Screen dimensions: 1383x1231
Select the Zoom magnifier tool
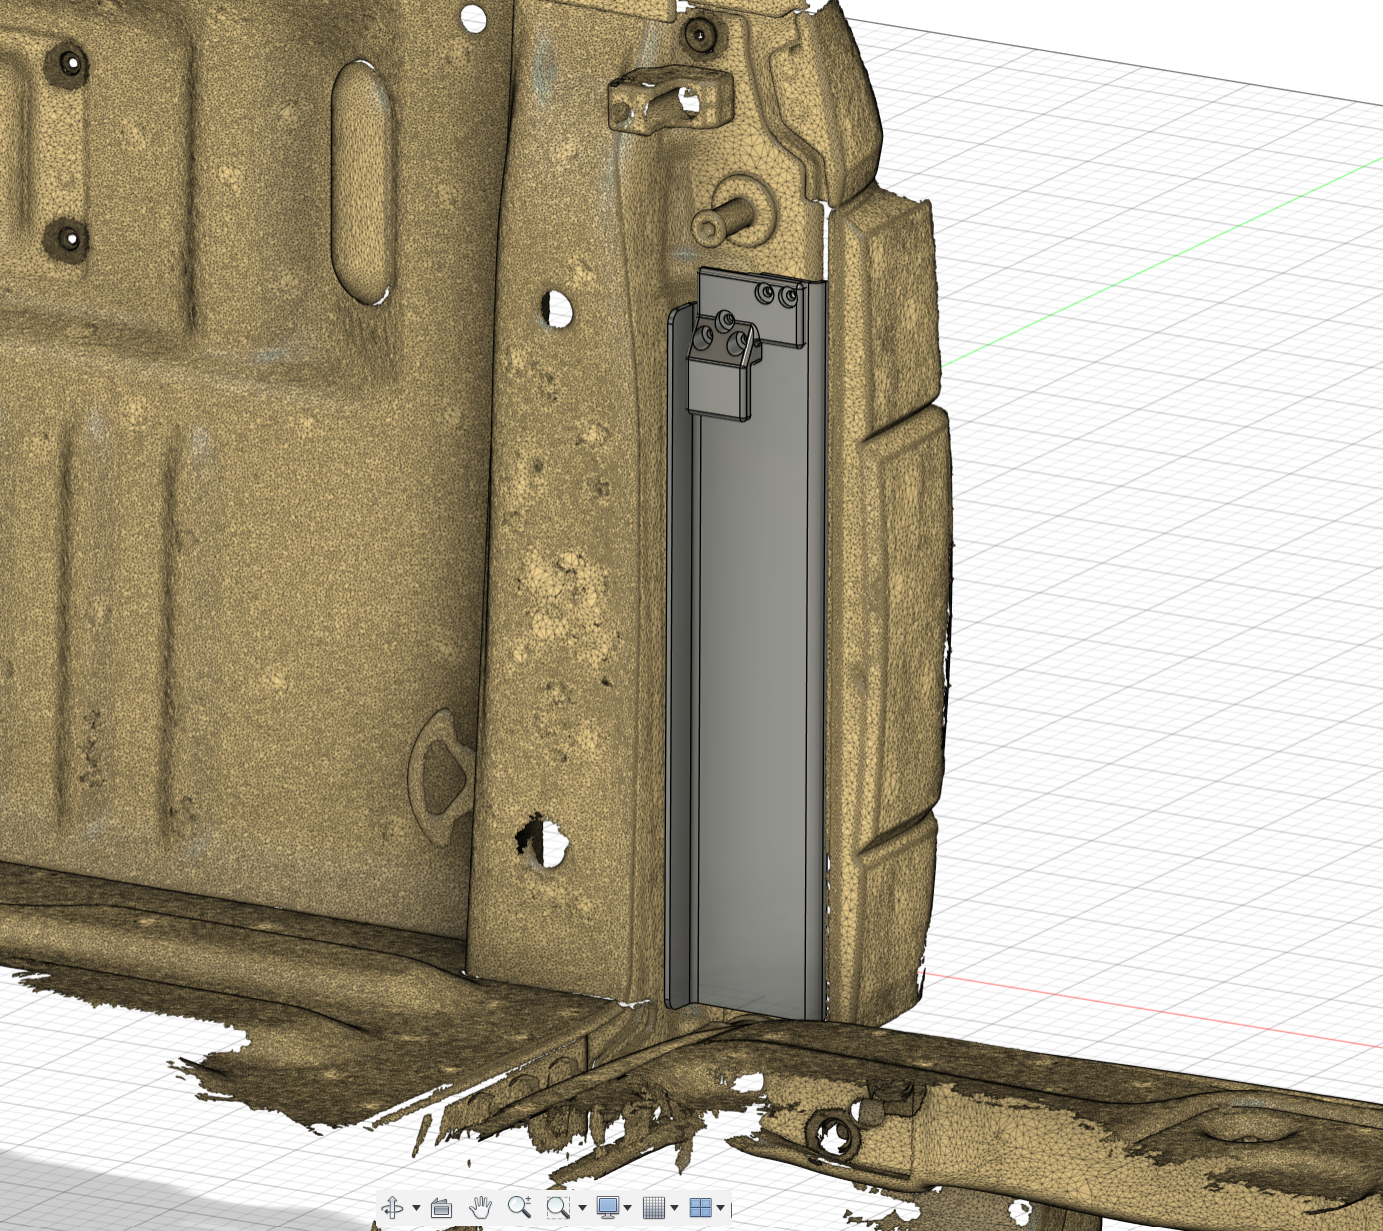pos(519,1207)
